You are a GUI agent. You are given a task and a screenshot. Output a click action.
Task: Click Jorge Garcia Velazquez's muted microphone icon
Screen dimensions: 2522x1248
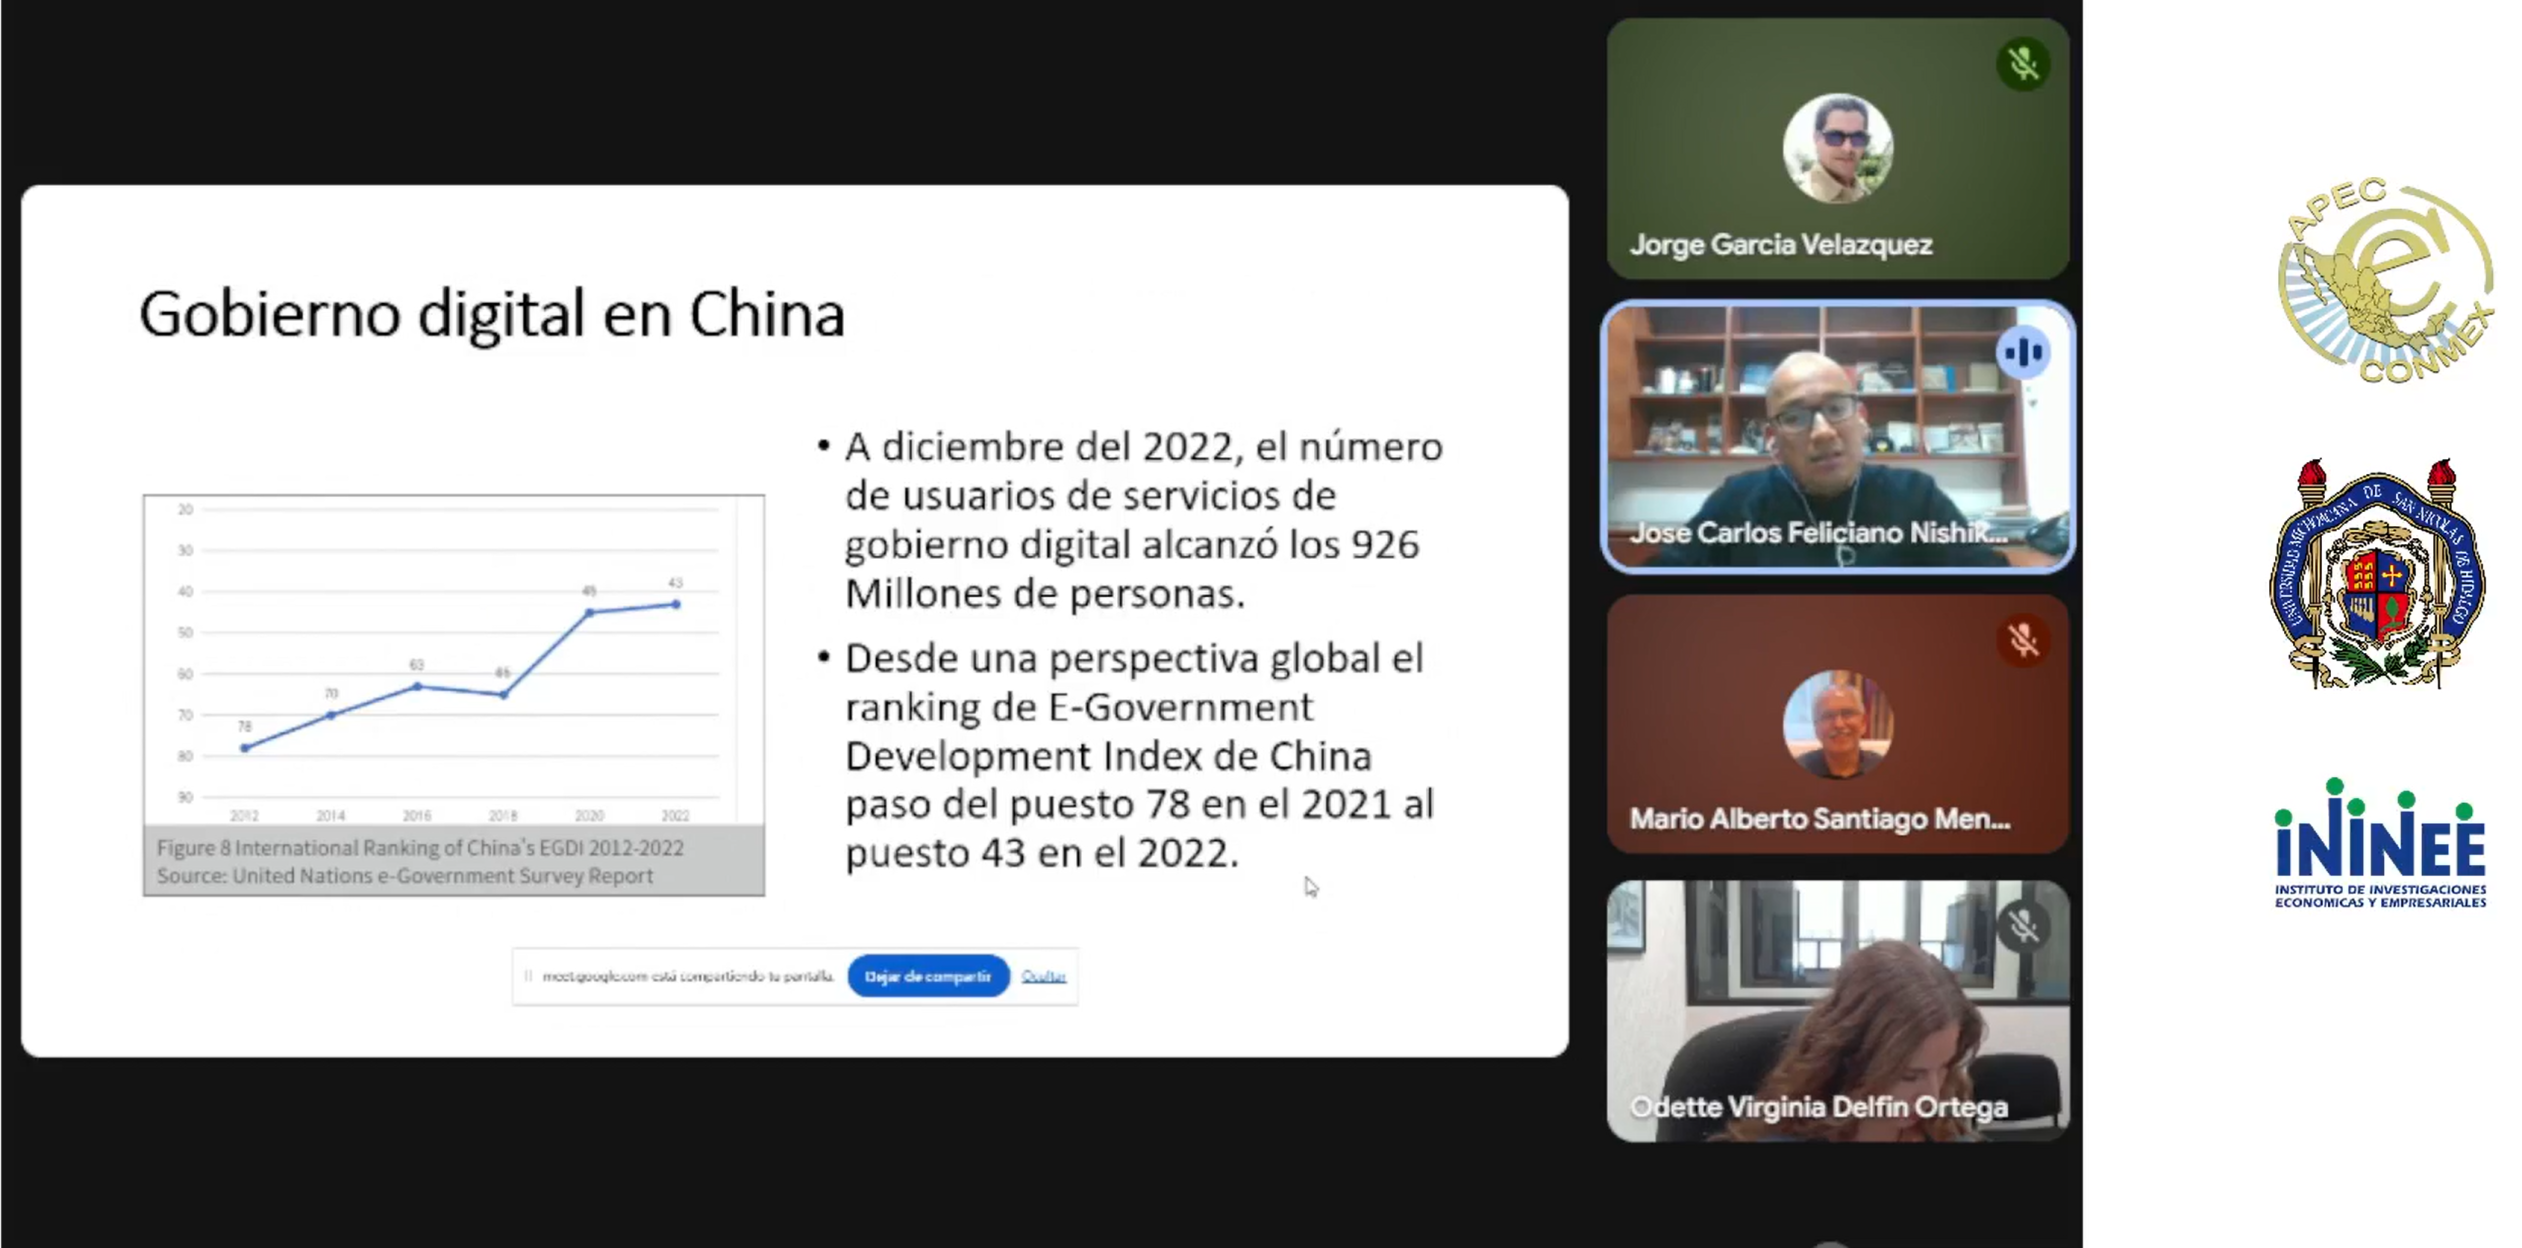pyautogui.click(x=2022, y=64)
